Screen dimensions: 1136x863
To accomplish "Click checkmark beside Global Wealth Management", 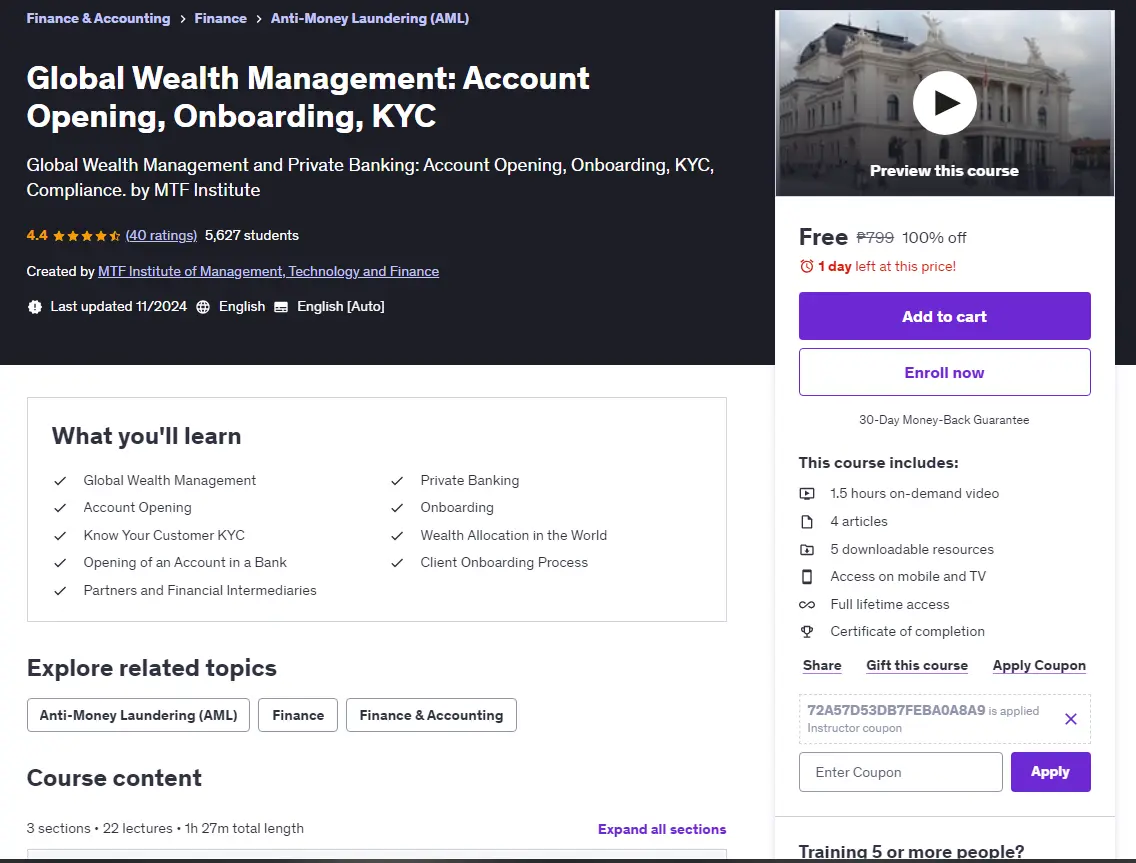I will click(x=60, y=481).
